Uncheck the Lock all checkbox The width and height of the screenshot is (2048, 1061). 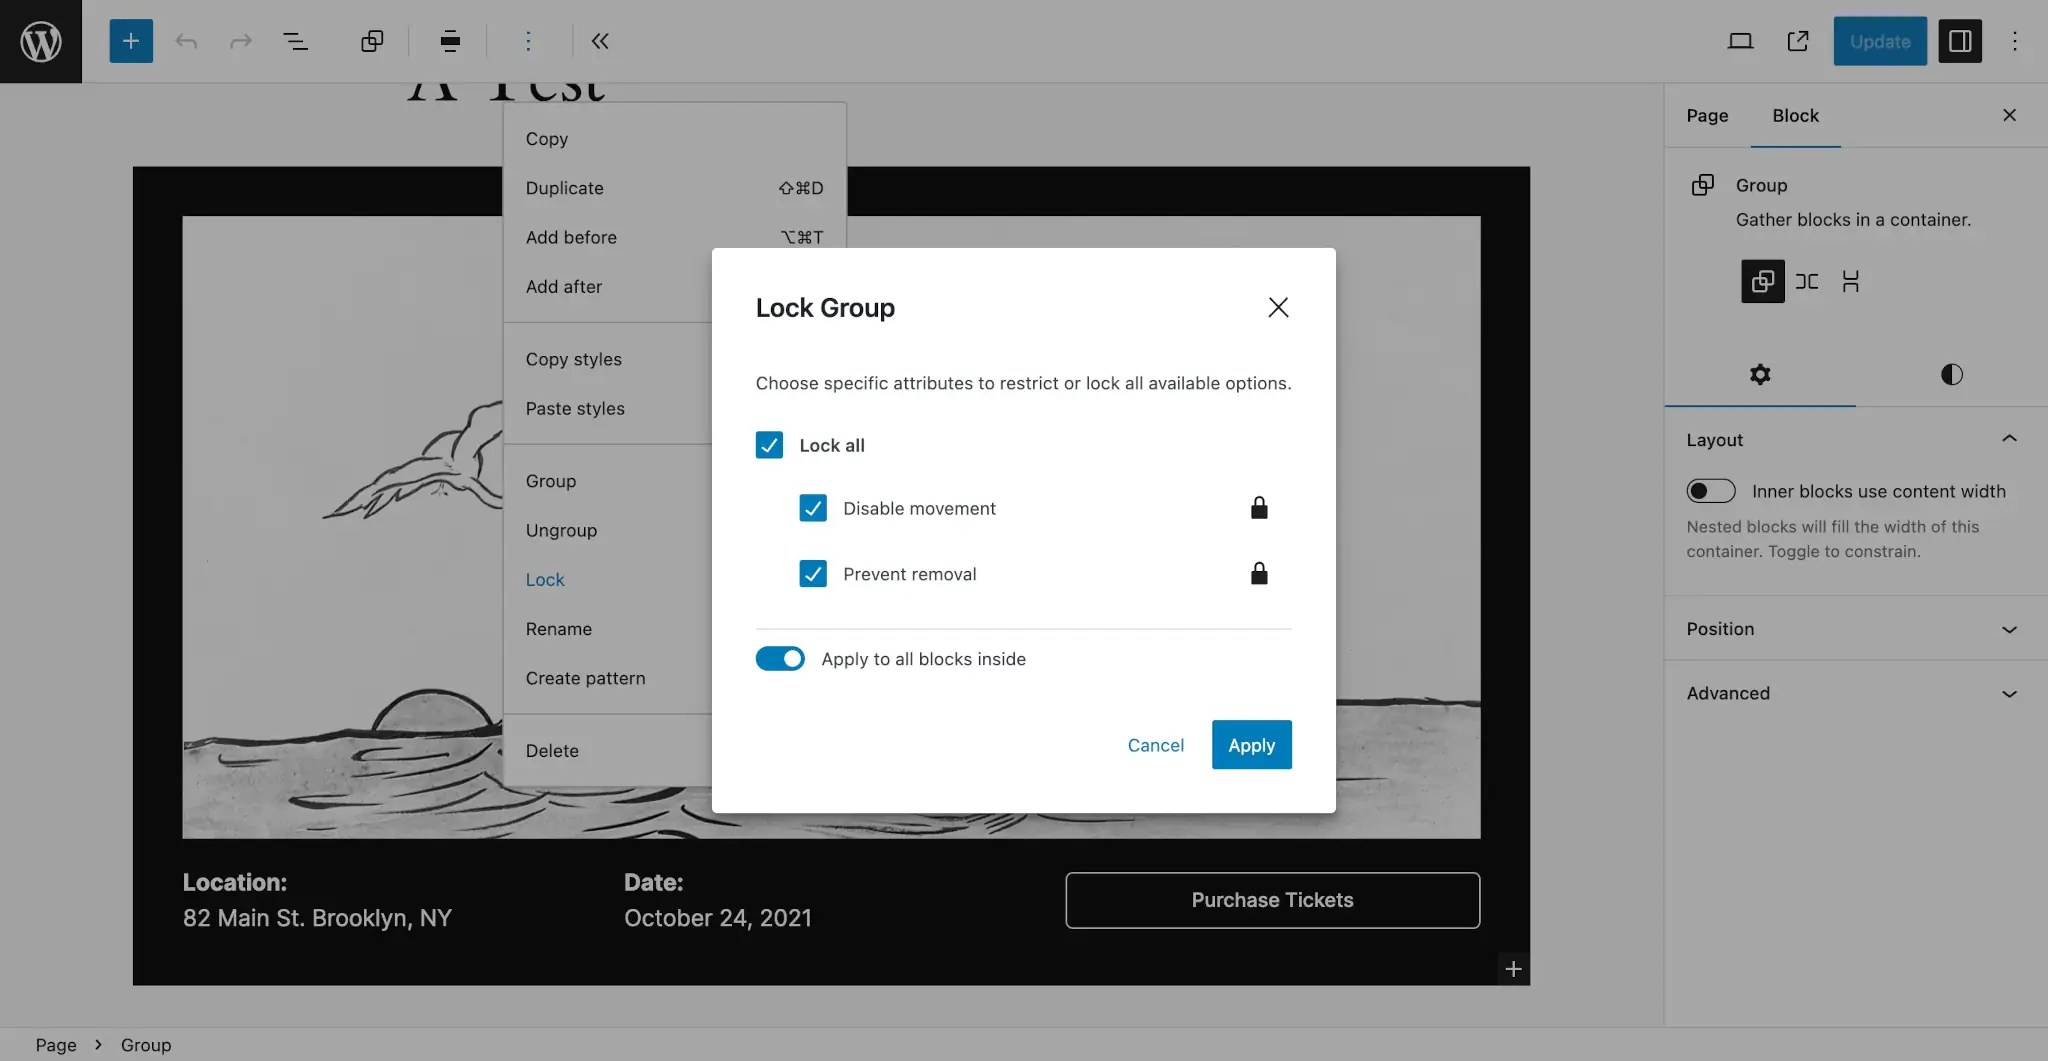(768, 444)
